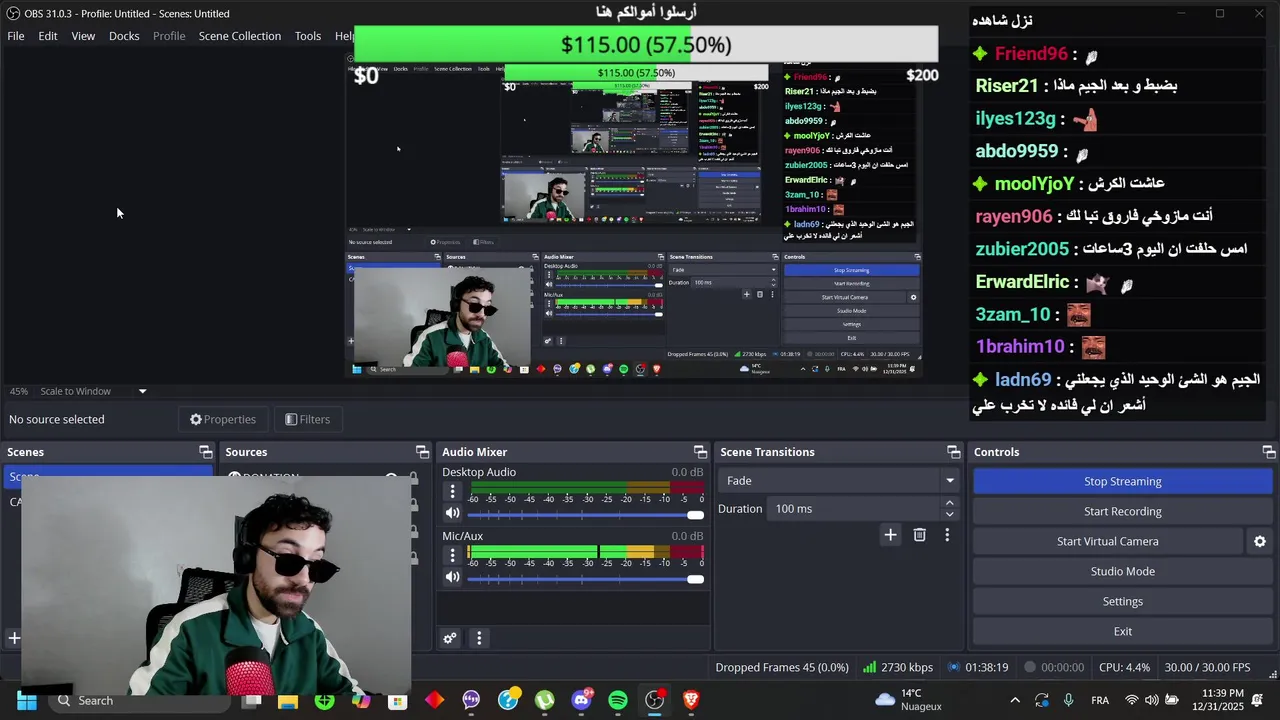Show hidden system tray icons chevron
This screenshot has width=1280, height=720.
click(1015, 700)
